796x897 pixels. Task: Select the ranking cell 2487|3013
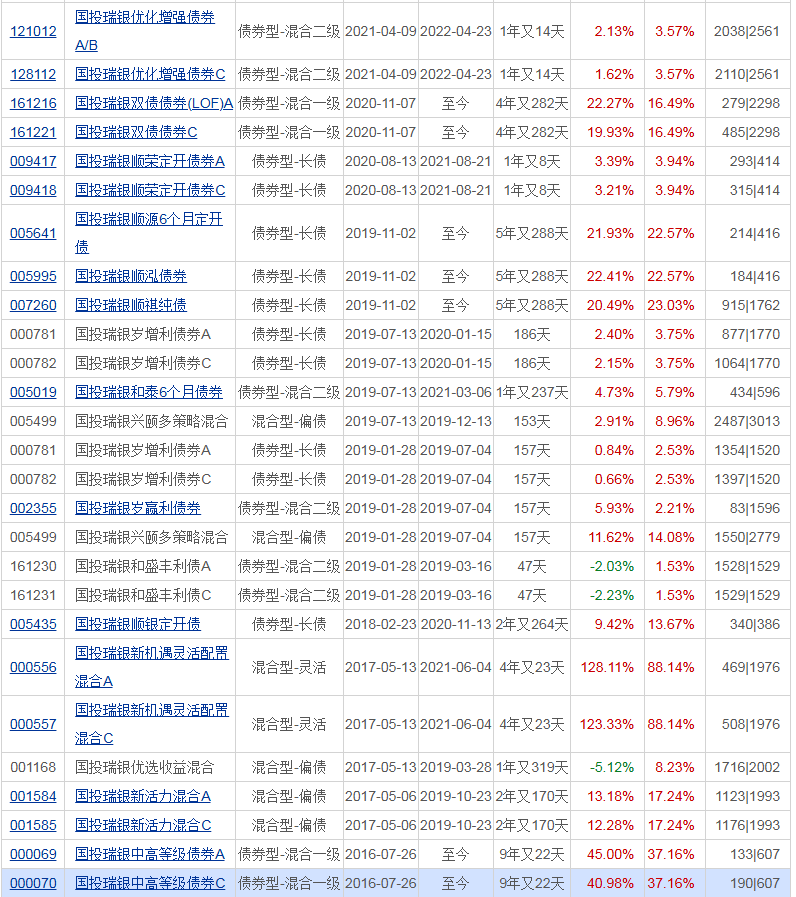click(x=747, y=422)
